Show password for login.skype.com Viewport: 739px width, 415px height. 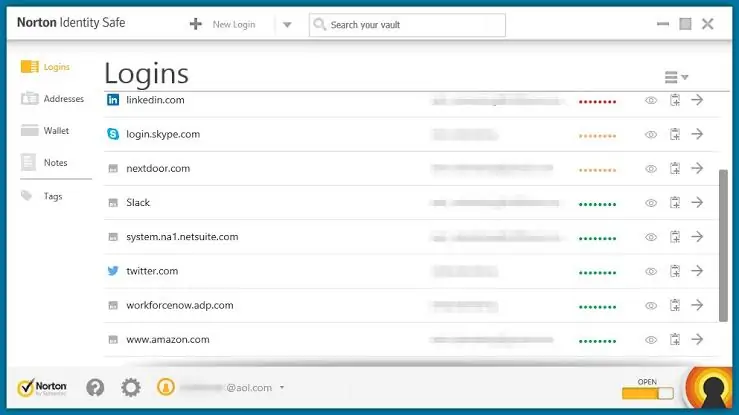(651, 135)
